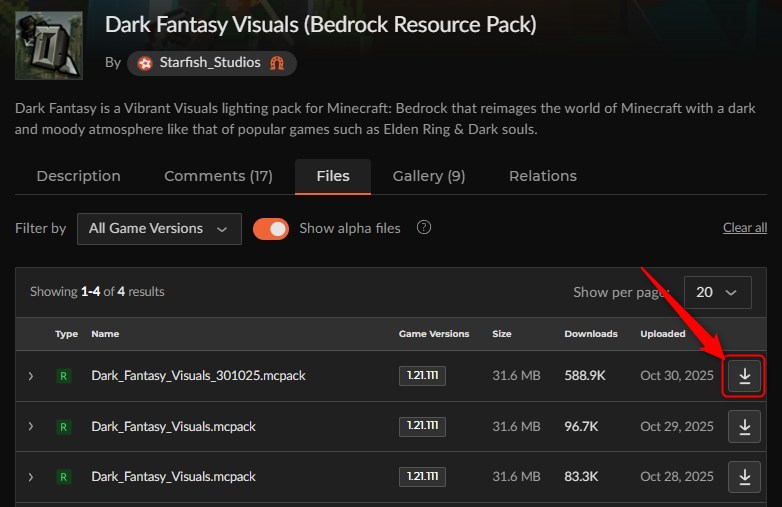Viewport: 782px width, 507px height.
Task: Expand the Dark_Fantasy_Visuals_301025.mcpack row
Action: click(x=30, y=376)
